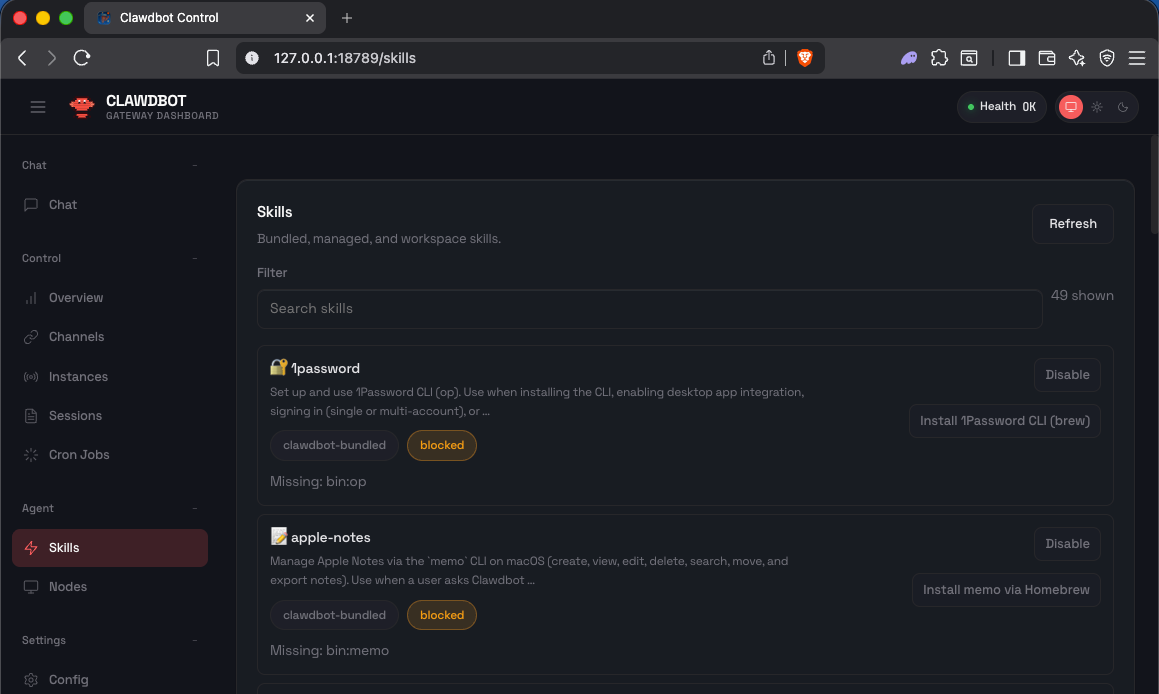Click the 1password lock icon

279,367
